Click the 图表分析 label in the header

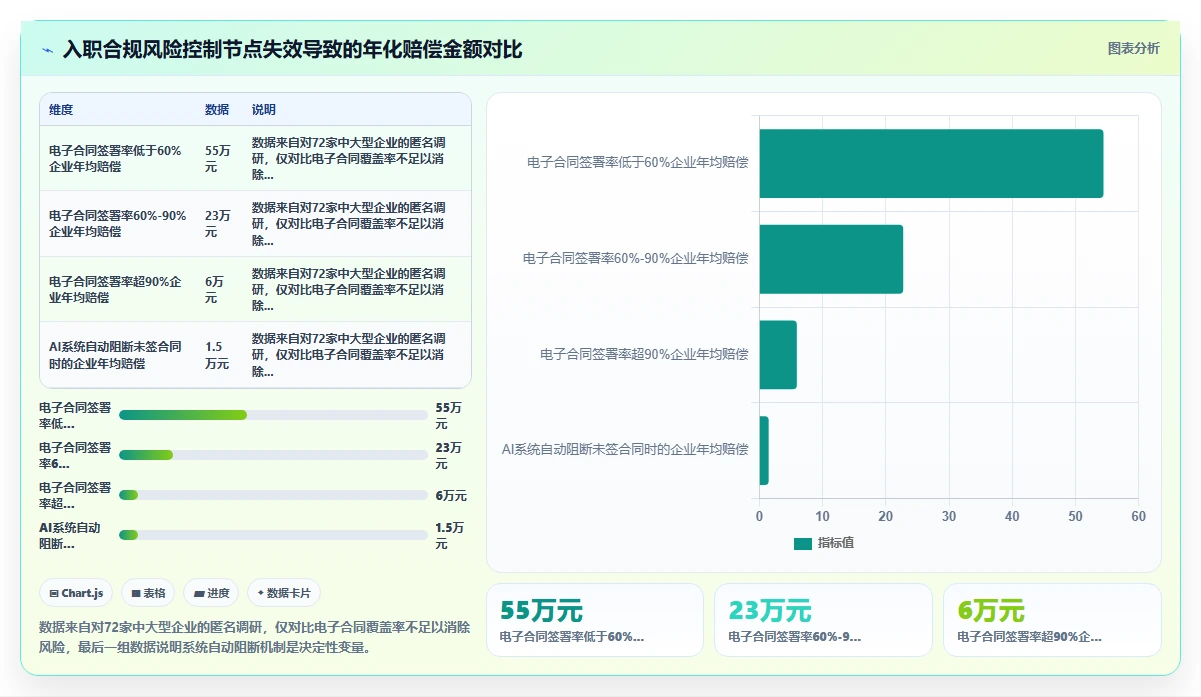coord(1133,48)
